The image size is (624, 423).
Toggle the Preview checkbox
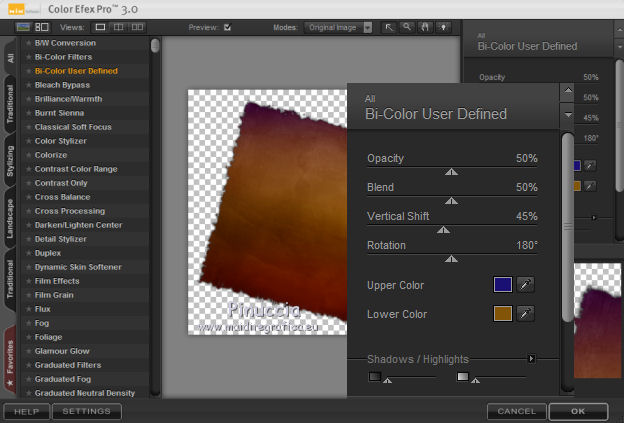227,27
